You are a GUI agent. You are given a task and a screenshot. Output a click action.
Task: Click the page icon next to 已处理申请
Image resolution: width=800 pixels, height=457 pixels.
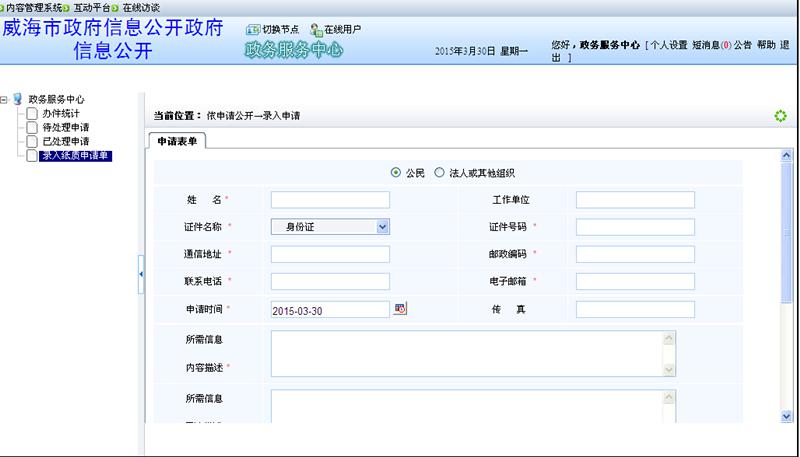click(x=32, y=142)
